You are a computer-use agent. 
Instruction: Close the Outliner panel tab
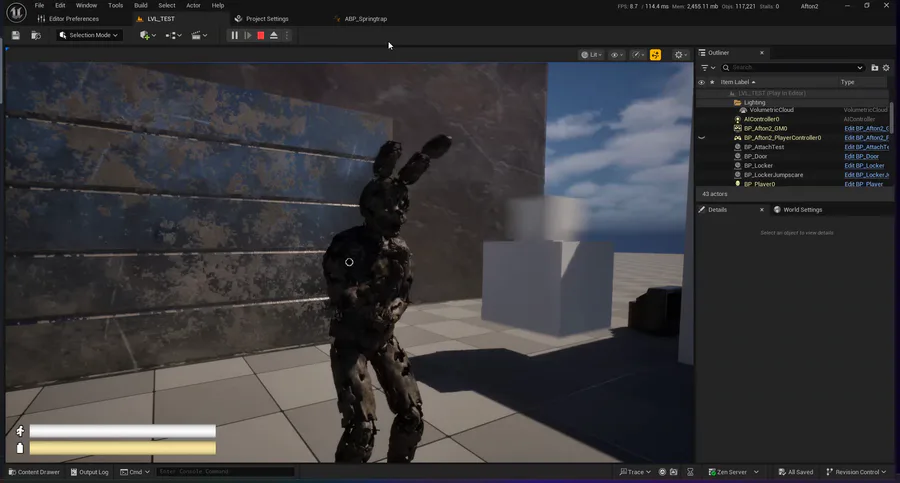point(762,53)
